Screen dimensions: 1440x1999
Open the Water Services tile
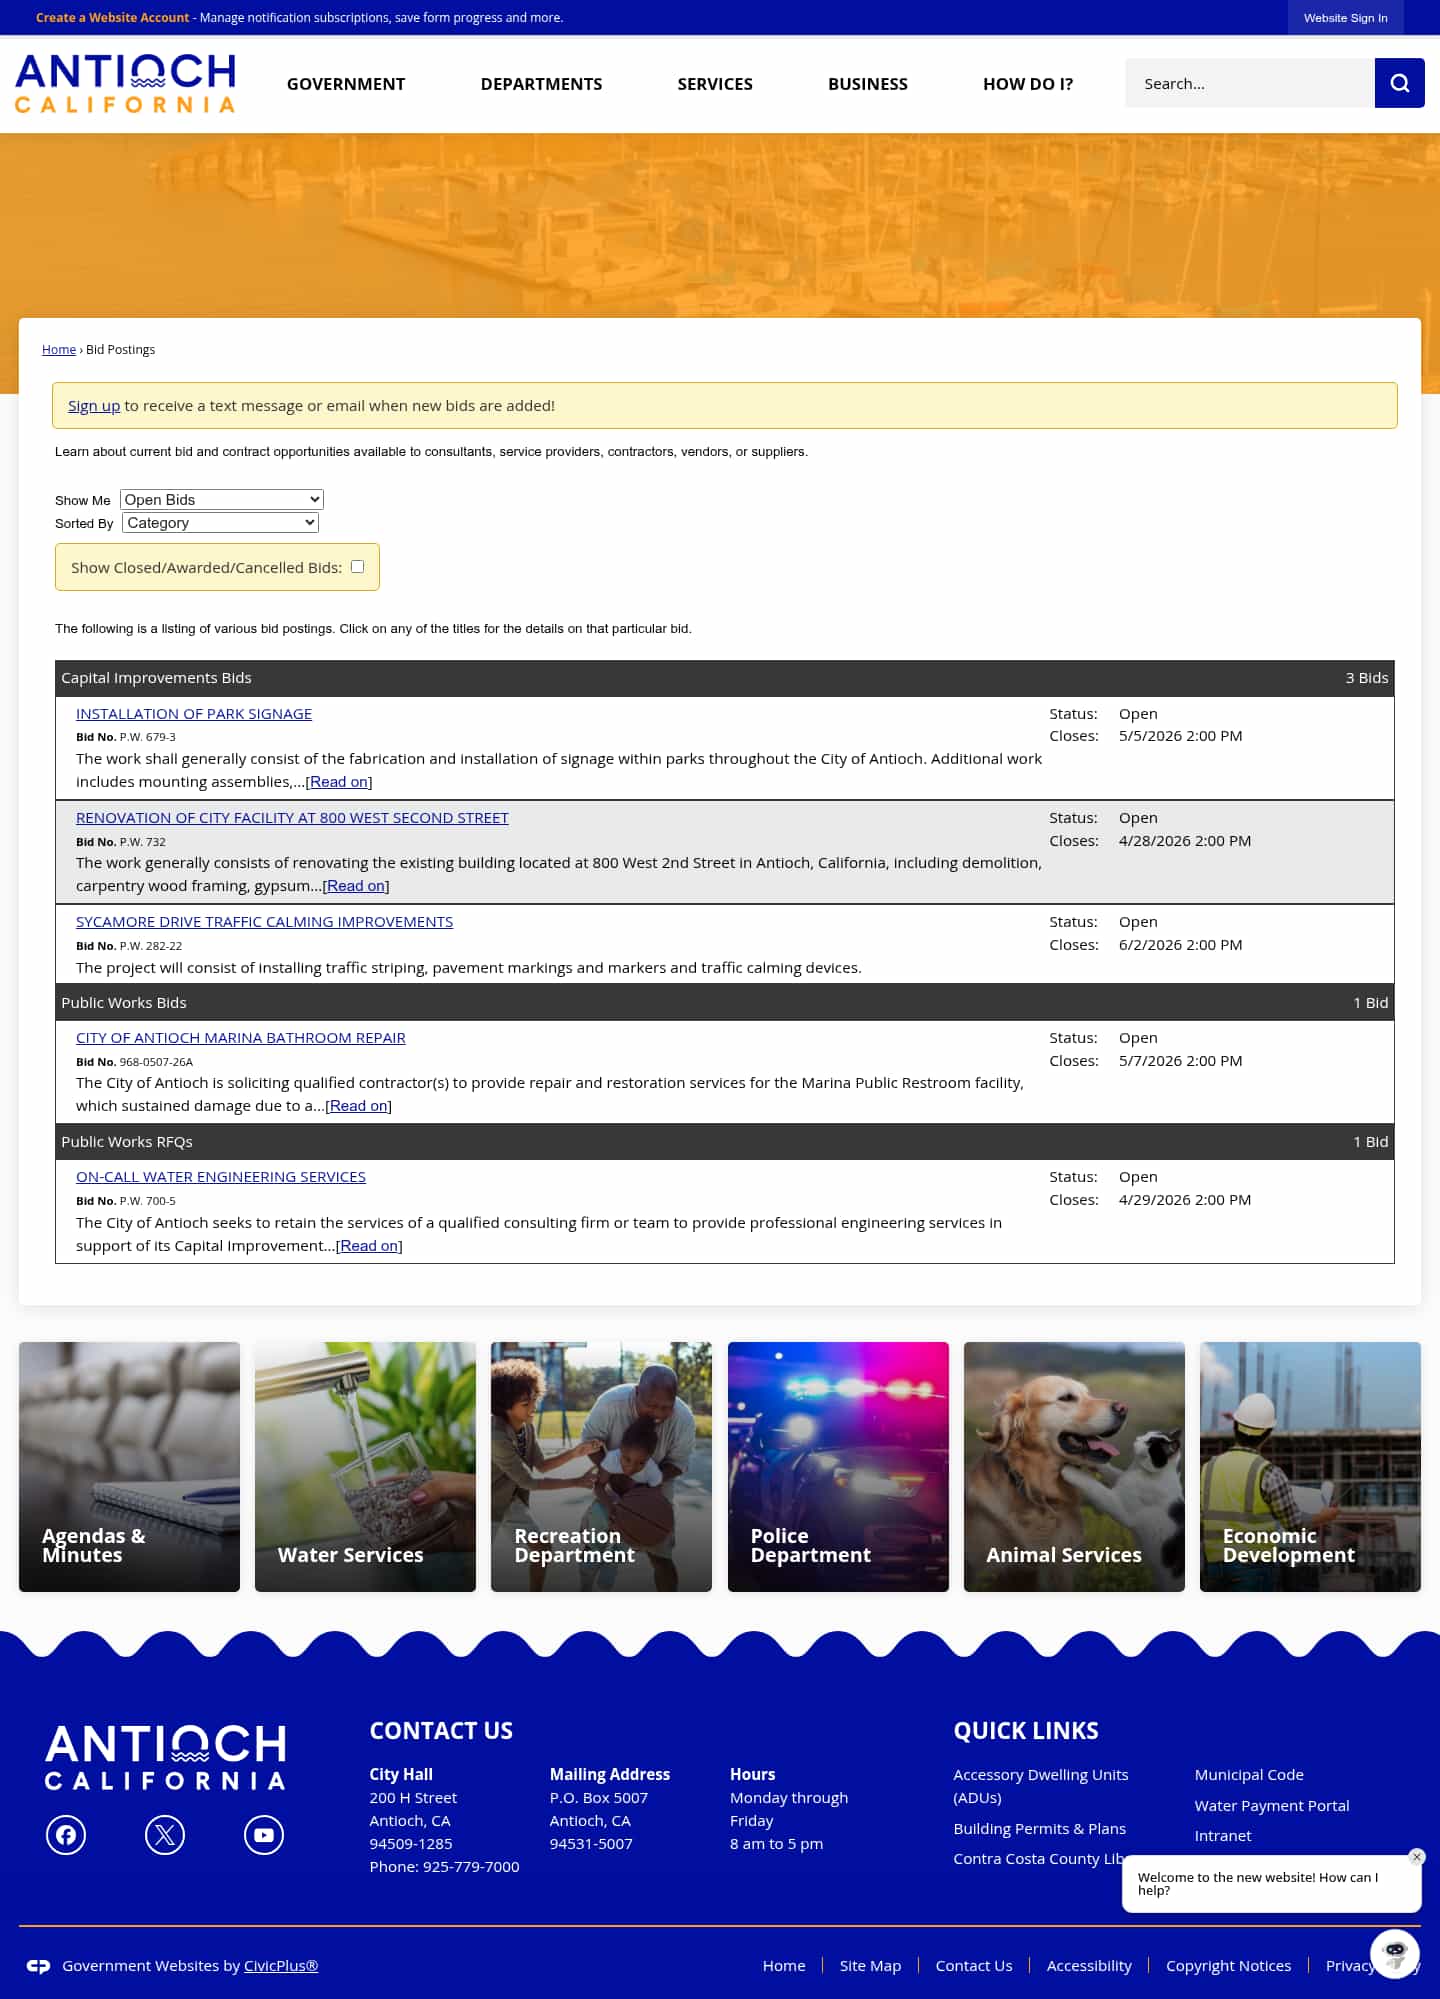coord(365,1466)
